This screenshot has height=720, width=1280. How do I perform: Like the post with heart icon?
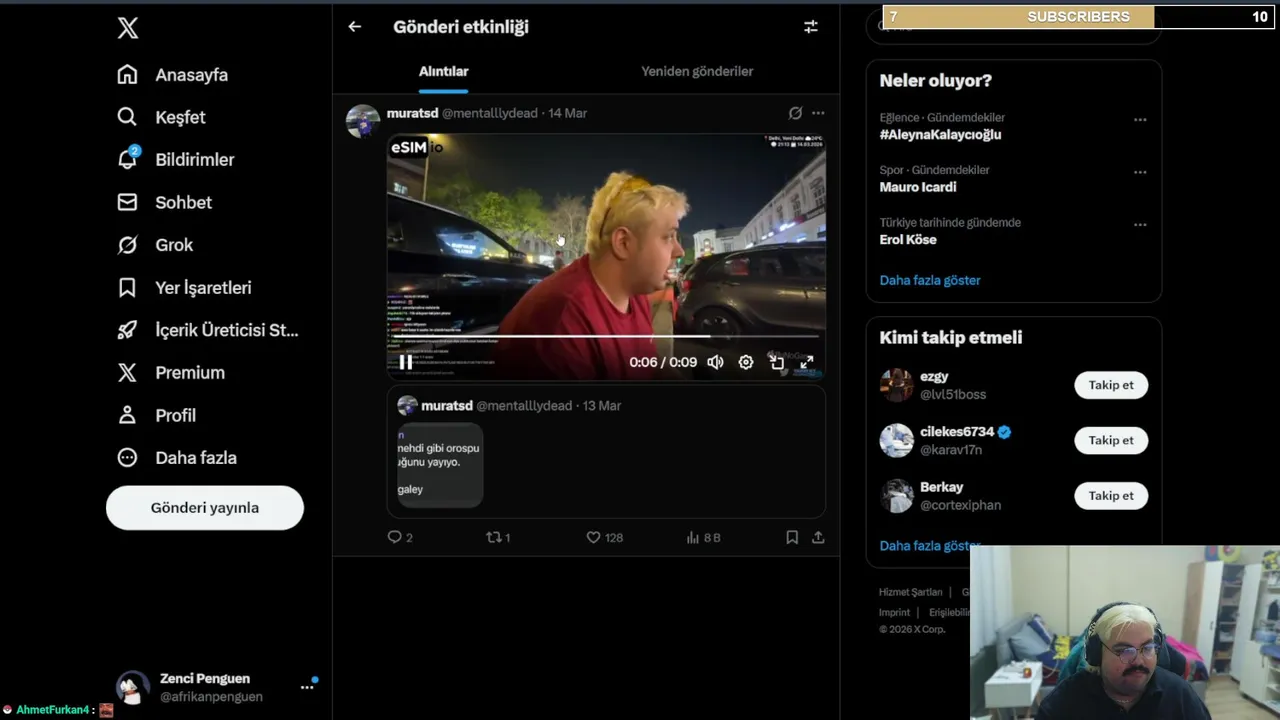pos(593,537)
